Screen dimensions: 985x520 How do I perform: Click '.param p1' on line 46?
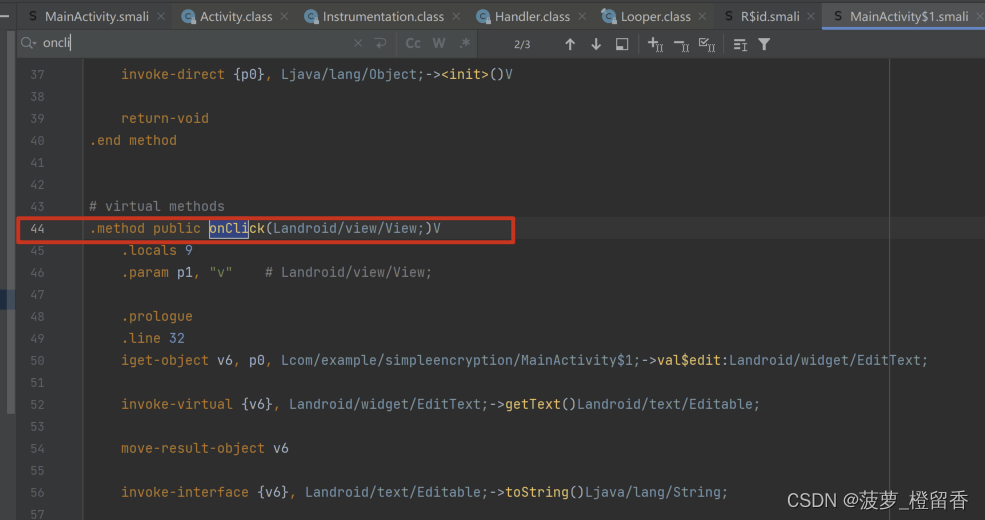point(156,272)
